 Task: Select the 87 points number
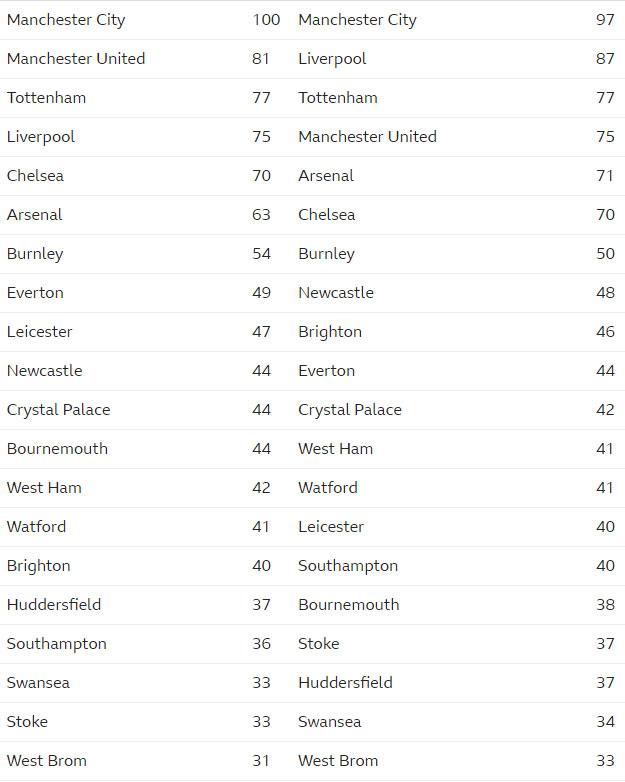(x=605, y=59)
